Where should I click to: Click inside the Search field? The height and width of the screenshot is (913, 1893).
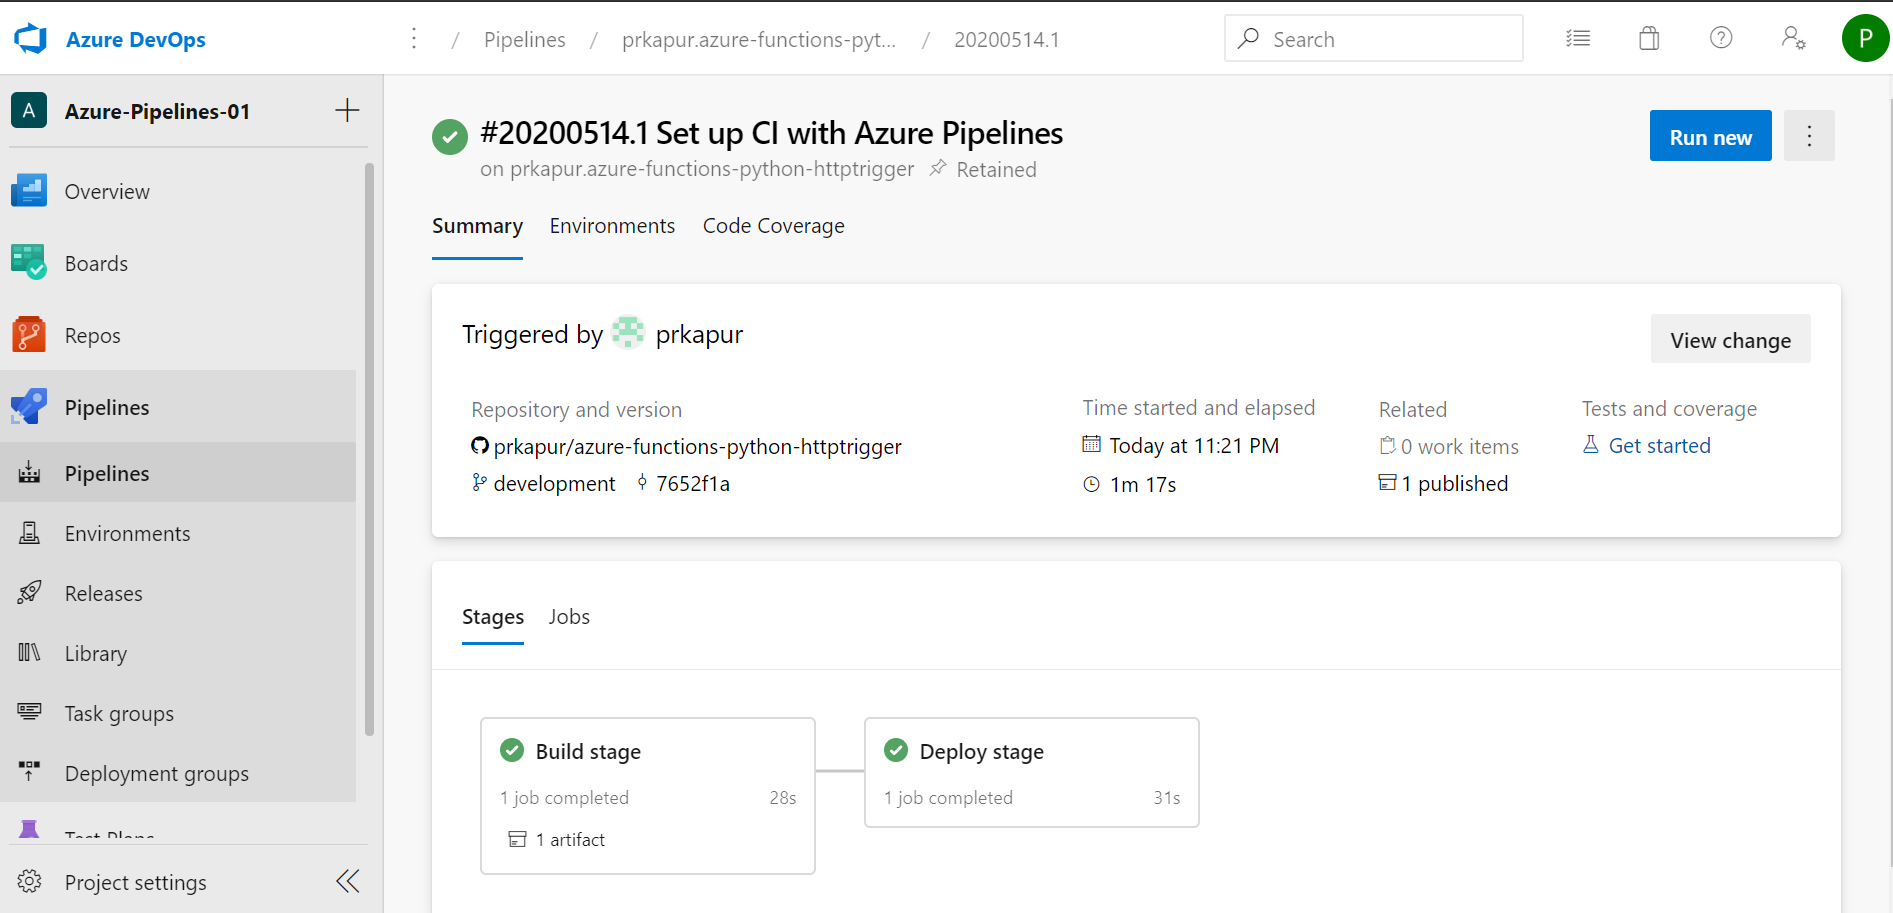point(1373,38)
